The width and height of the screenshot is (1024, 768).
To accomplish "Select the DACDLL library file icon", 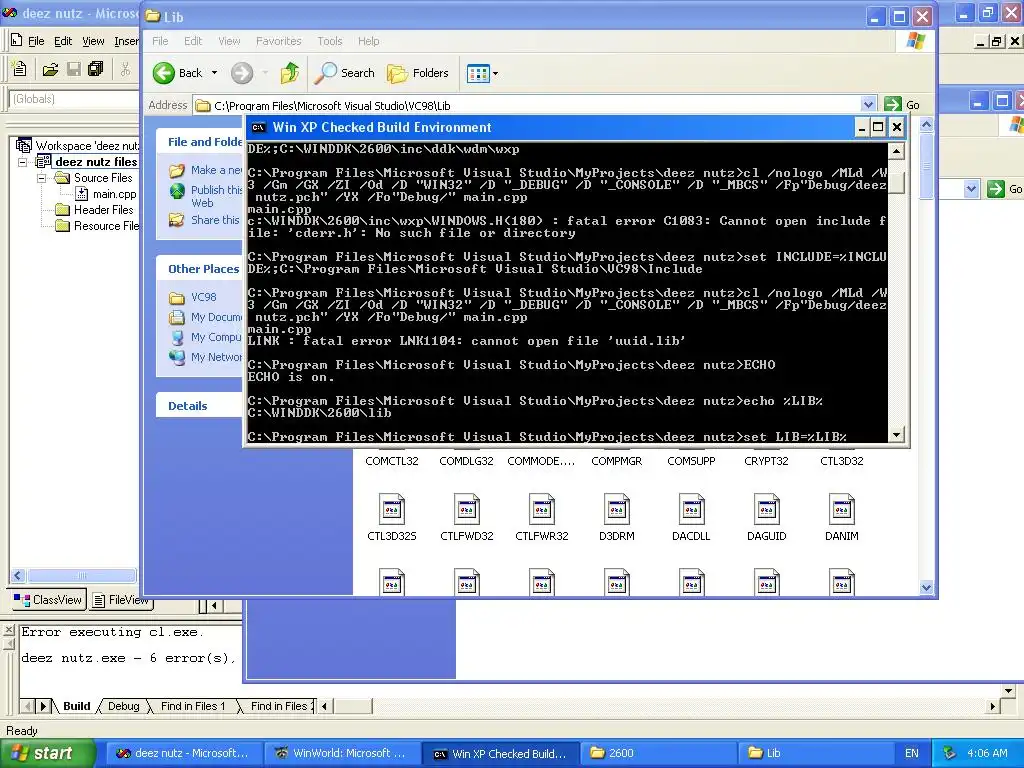I will click(691, 509).
